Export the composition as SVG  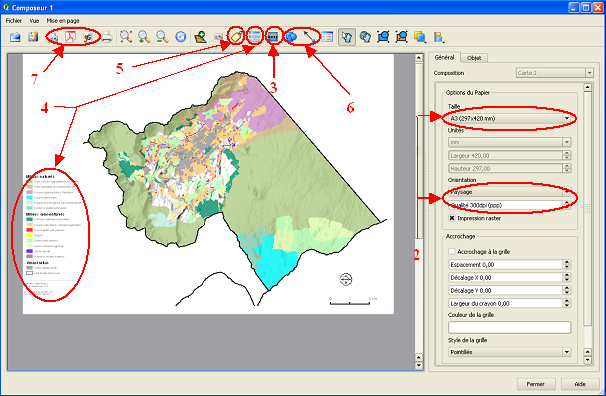click(88, 37)
